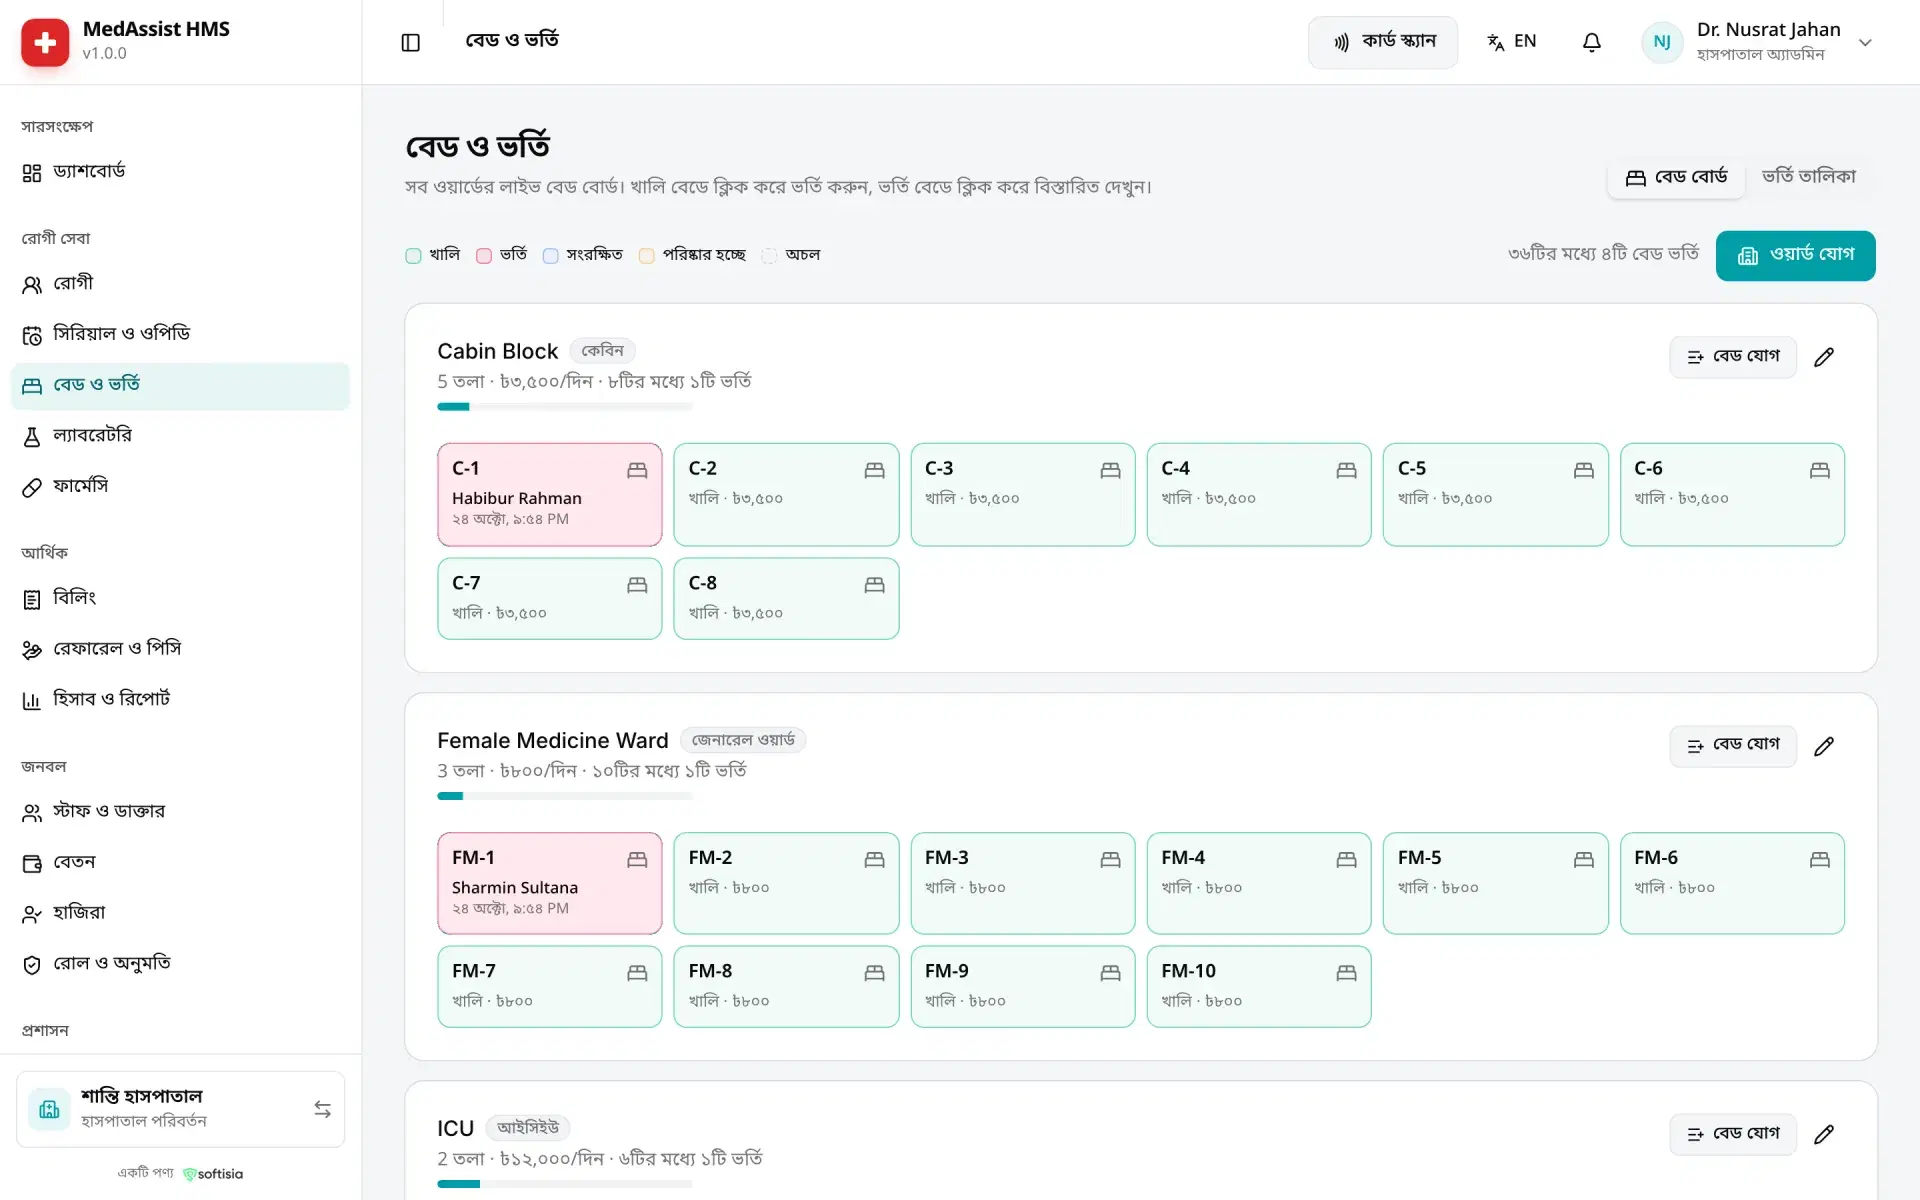1920x1200 pixels.
Task: Open রেফারেল ও পিসি page
Action: (x=180, y=649)
